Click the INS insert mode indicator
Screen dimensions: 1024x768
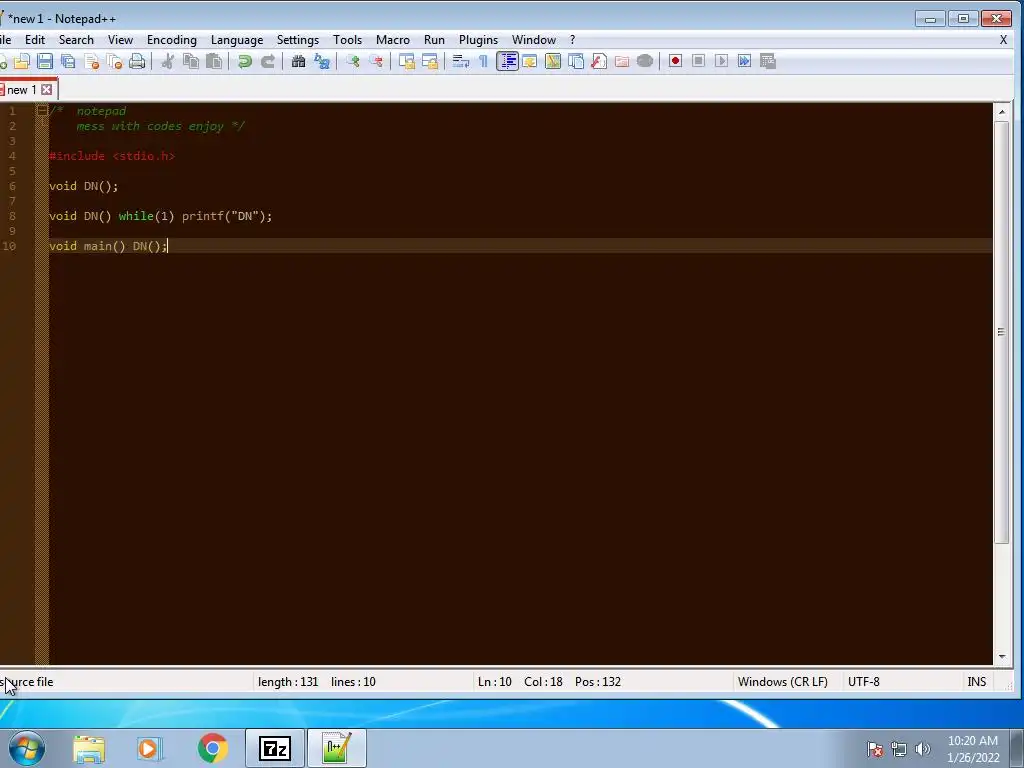976,682
